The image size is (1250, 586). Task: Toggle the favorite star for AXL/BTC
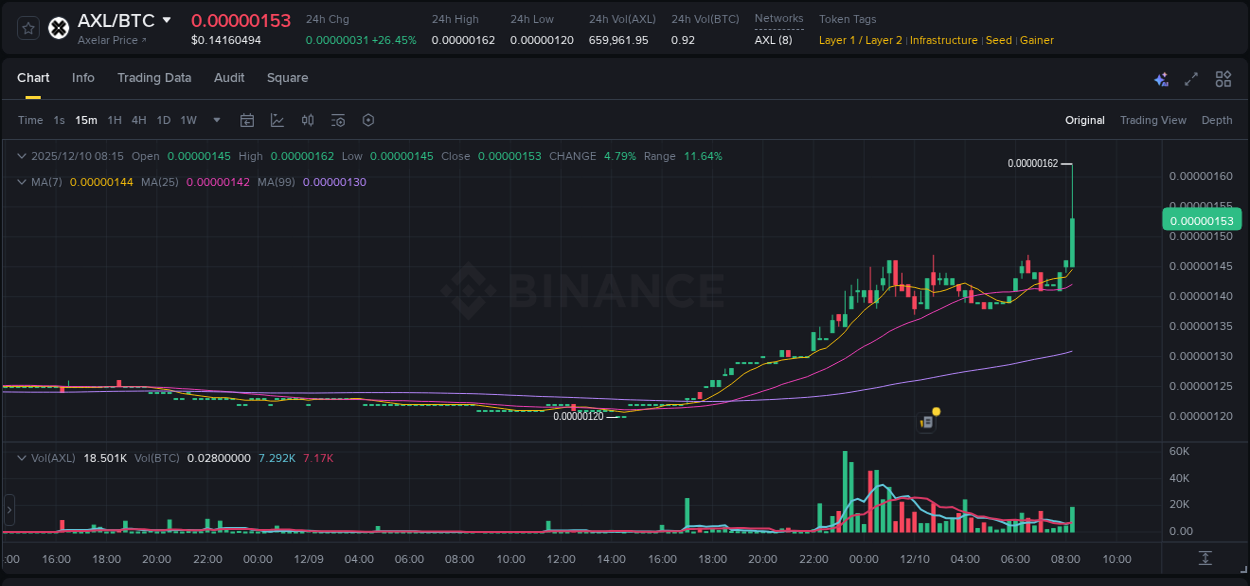[x=27, y=27]
